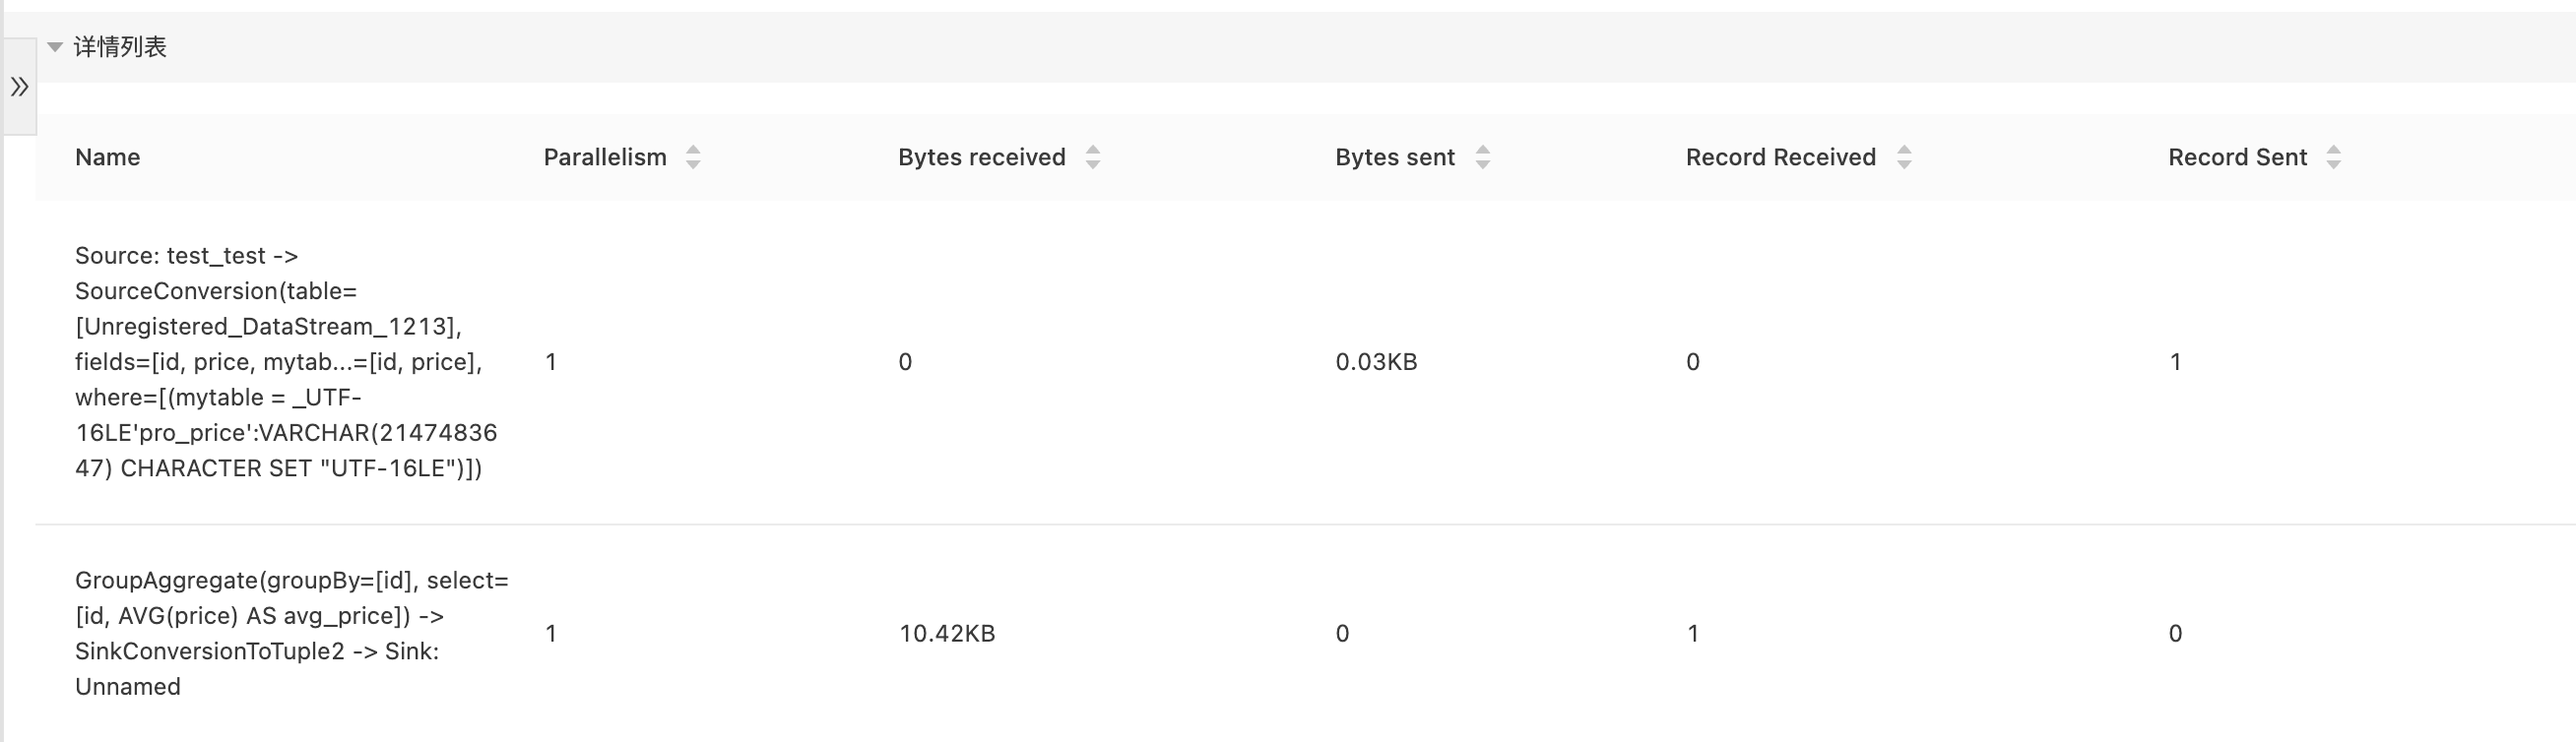
Task: Click the Bytes sent header label
Action: (x=1395, y=157)
